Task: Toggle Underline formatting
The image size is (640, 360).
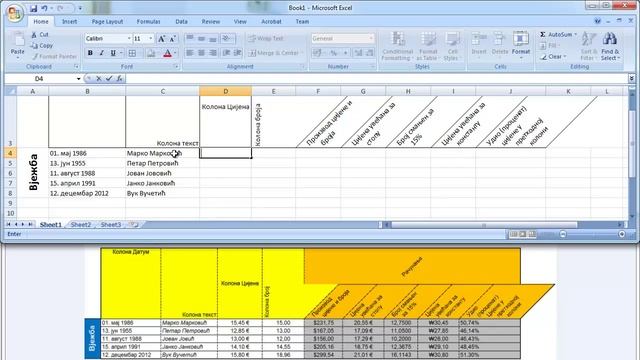Action: (x=113, y=53)
